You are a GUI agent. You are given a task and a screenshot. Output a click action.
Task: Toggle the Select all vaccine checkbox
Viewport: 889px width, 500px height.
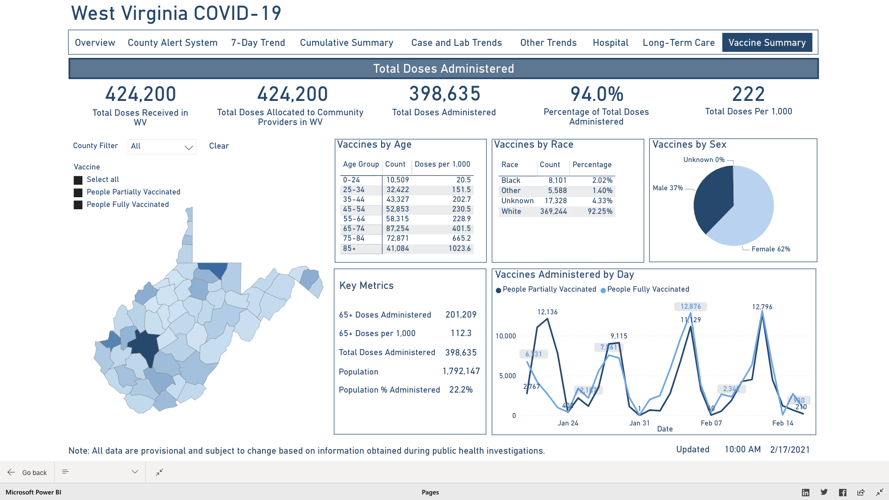(x=78, y=180)
